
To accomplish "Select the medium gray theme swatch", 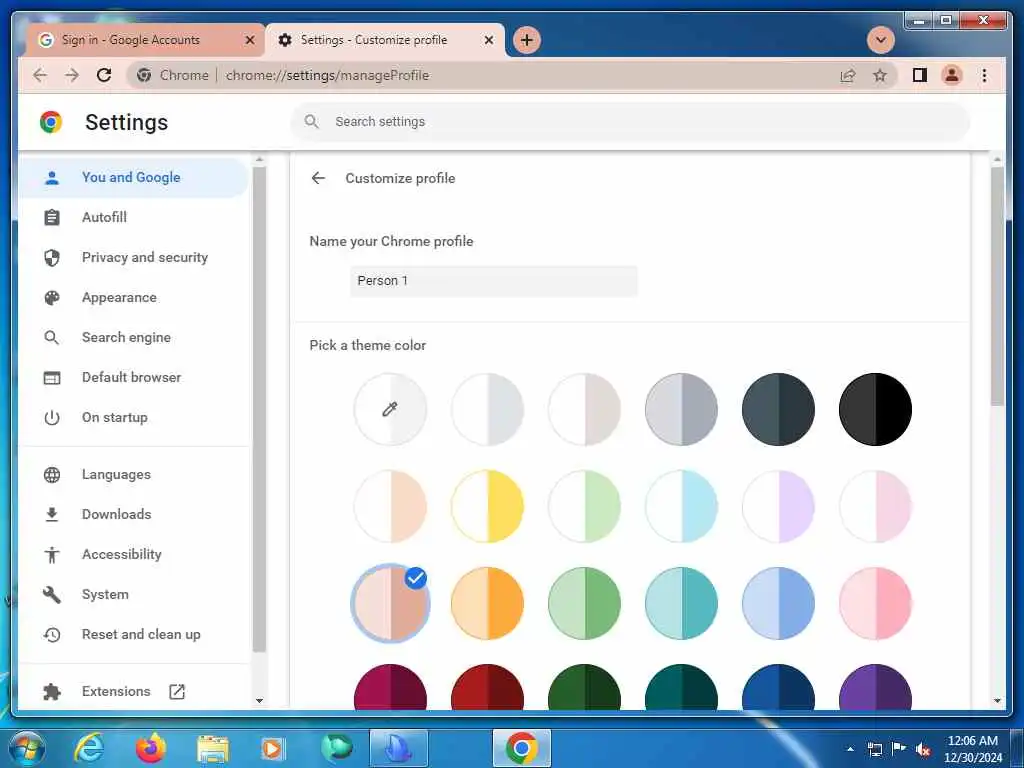I will pyautogui.click(x=681, y=409).
